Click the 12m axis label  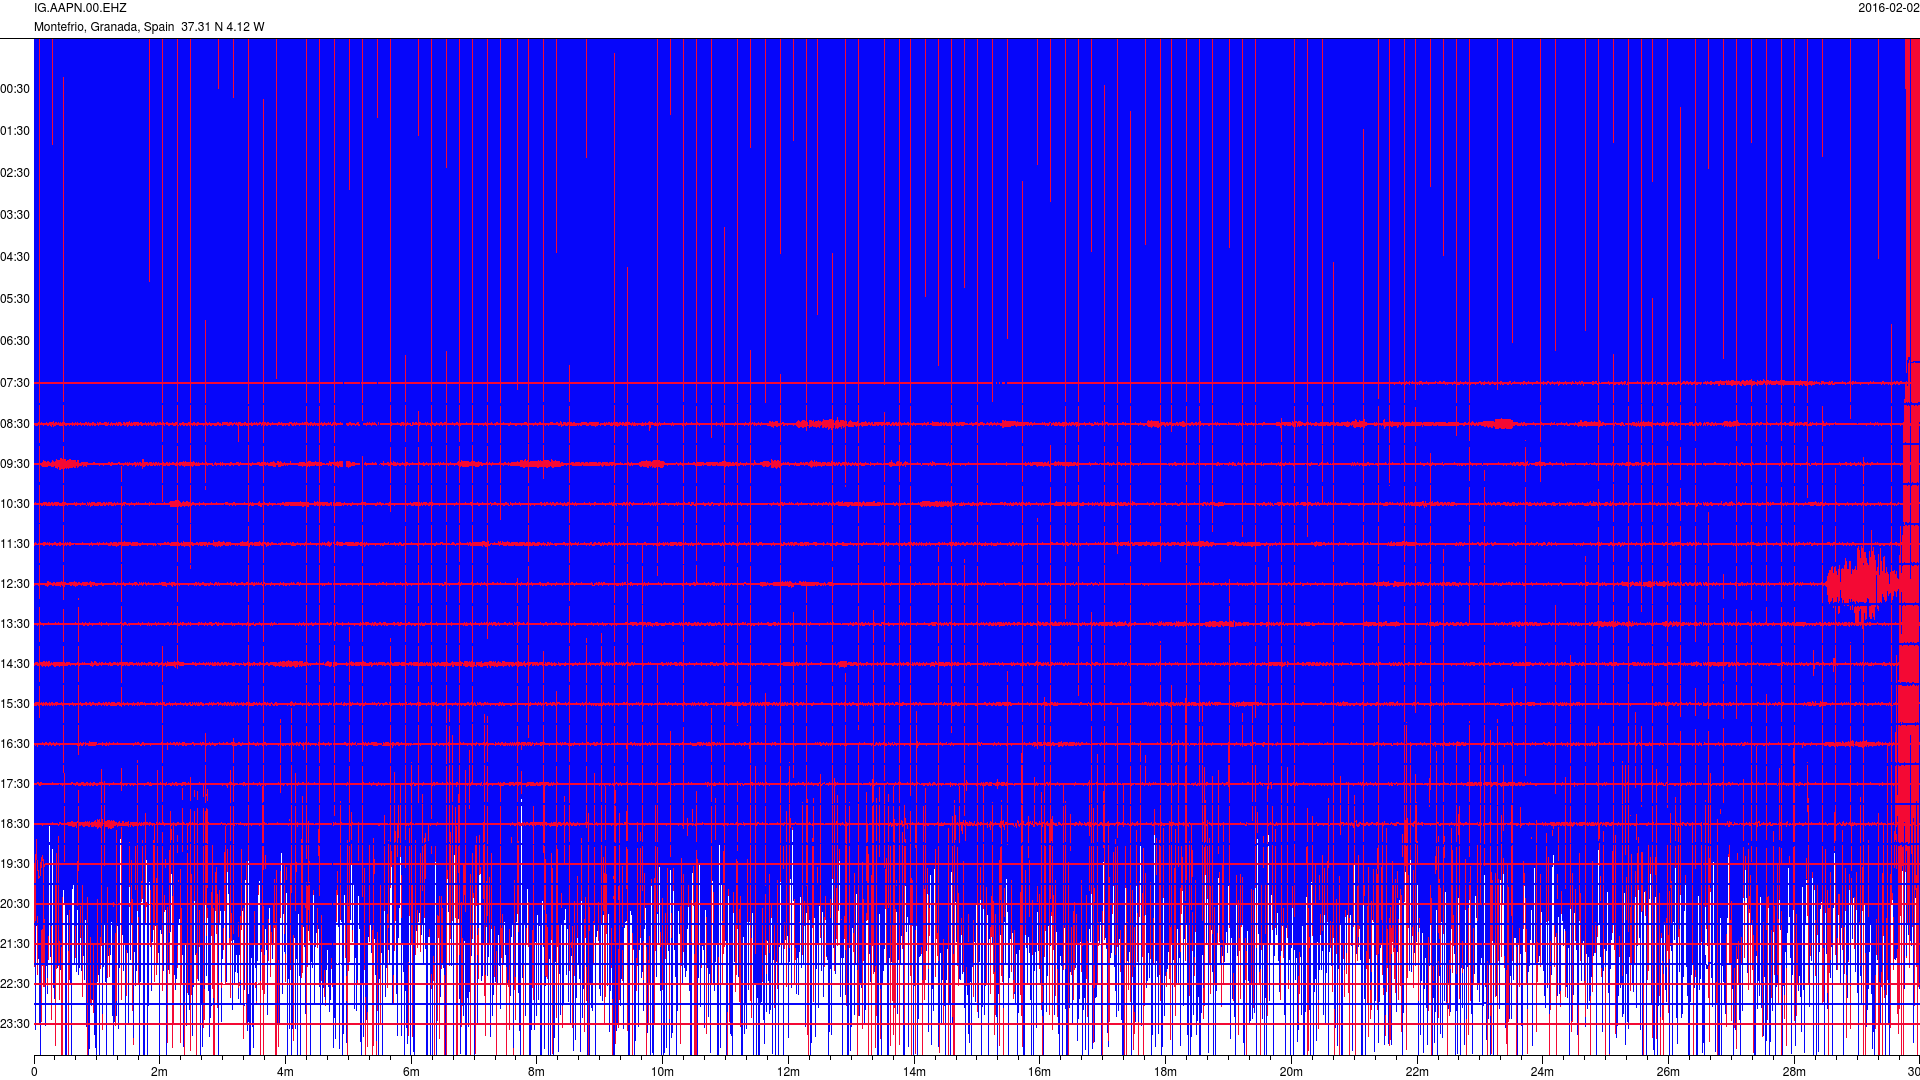[x=788, y=1072]
